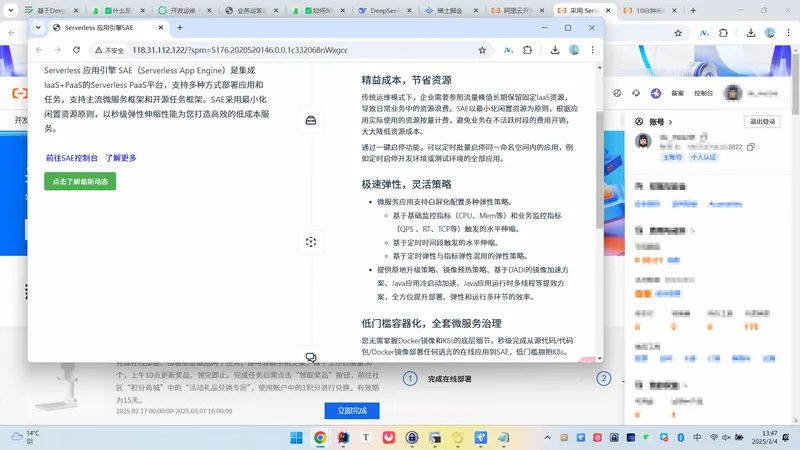
Task: Go forward in the SAE browser window
Action: 58,50
